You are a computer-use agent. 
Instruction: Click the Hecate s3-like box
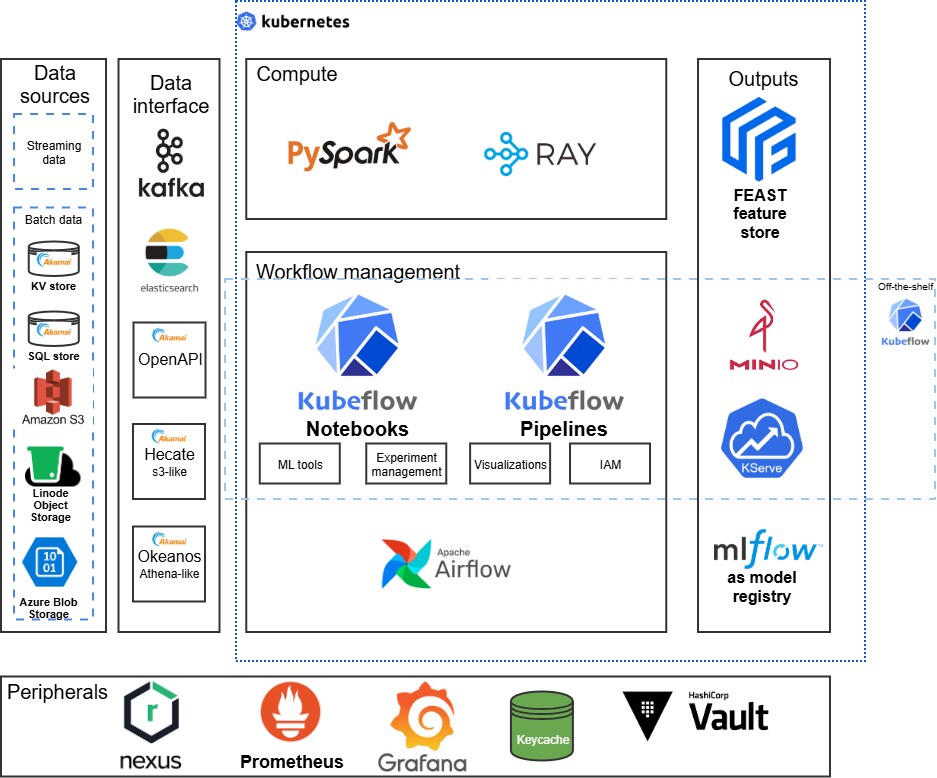[169, 461]
